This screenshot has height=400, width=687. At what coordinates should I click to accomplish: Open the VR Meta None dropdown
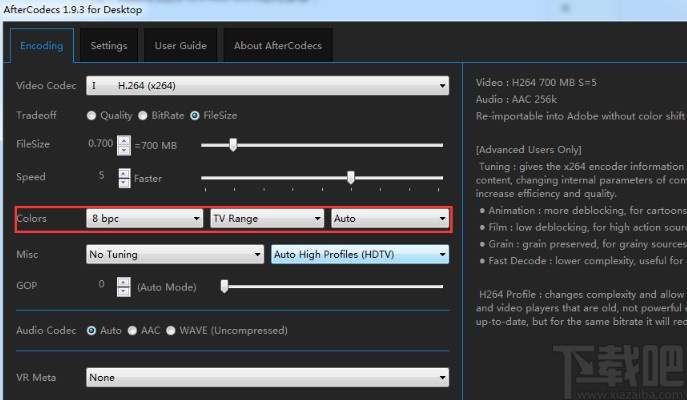(x=268, y=378)
